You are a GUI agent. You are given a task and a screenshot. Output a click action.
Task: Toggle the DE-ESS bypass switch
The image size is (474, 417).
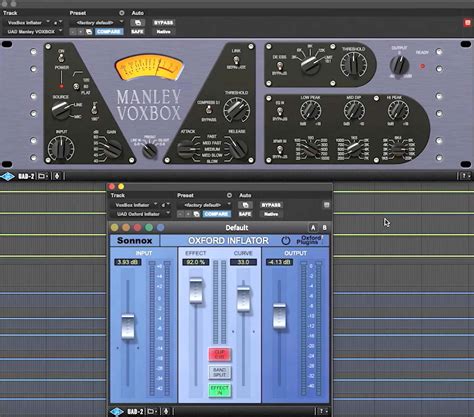tap(280, 65)
